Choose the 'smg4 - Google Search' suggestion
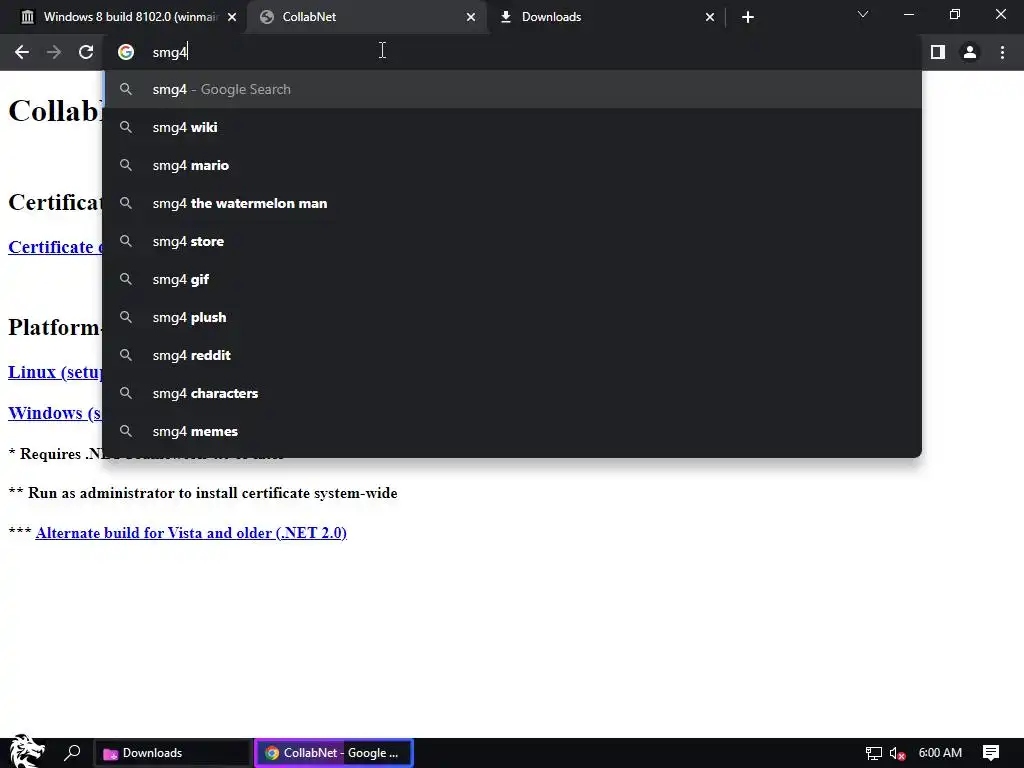 [513, 89]
